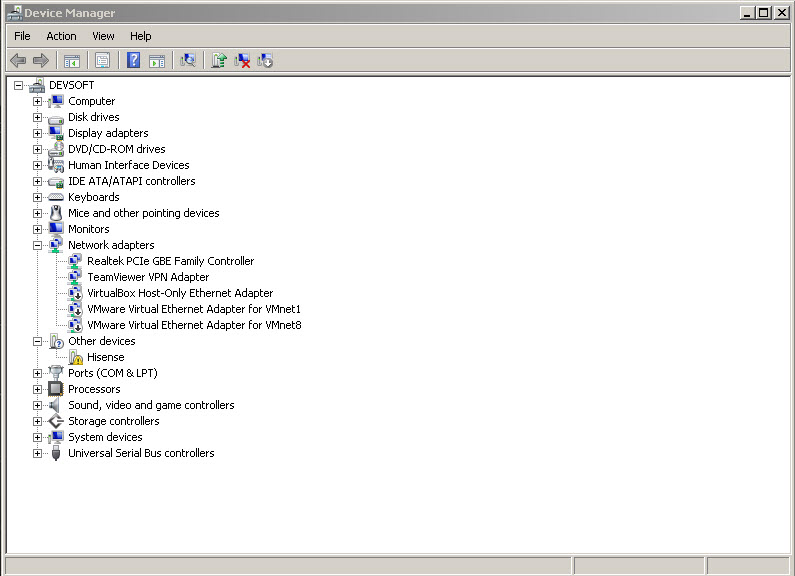Select VMware Virtual Ethernet Adapter for VMnet8
This screenshot has width=795, height=576.
coord(194,325)
